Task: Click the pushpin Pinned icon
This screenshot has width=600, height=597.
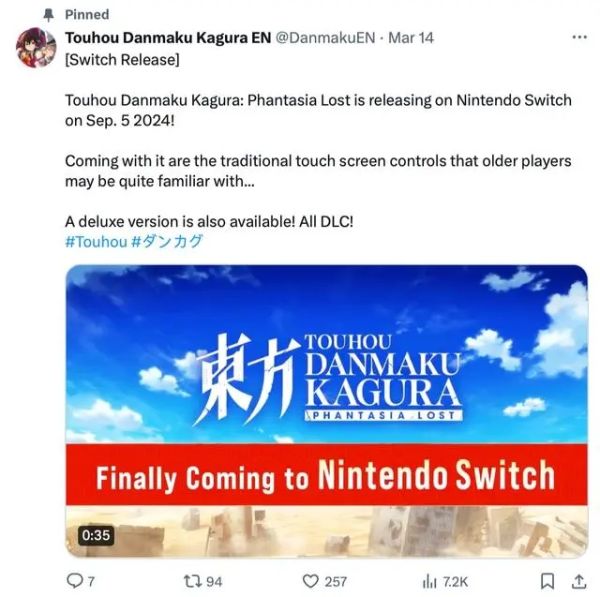Action: [48, 15]
